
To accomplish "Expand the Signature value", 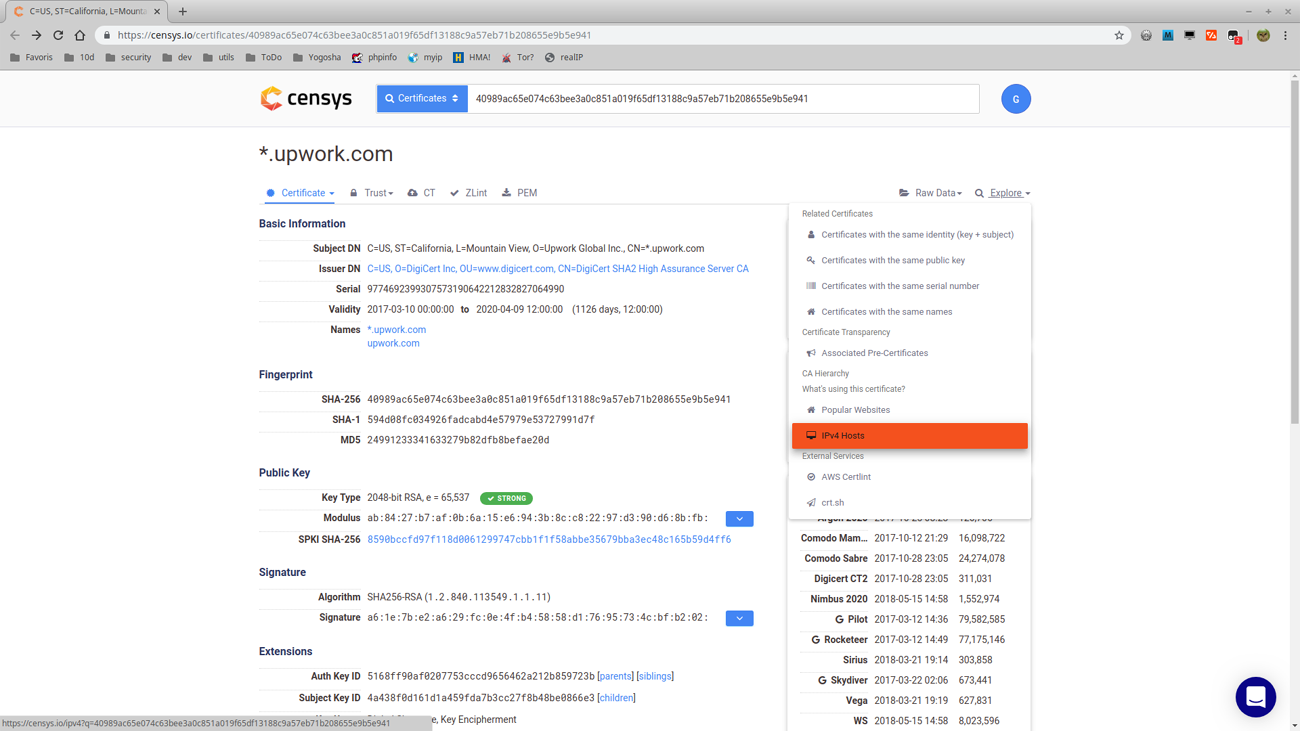I will 739,618.
